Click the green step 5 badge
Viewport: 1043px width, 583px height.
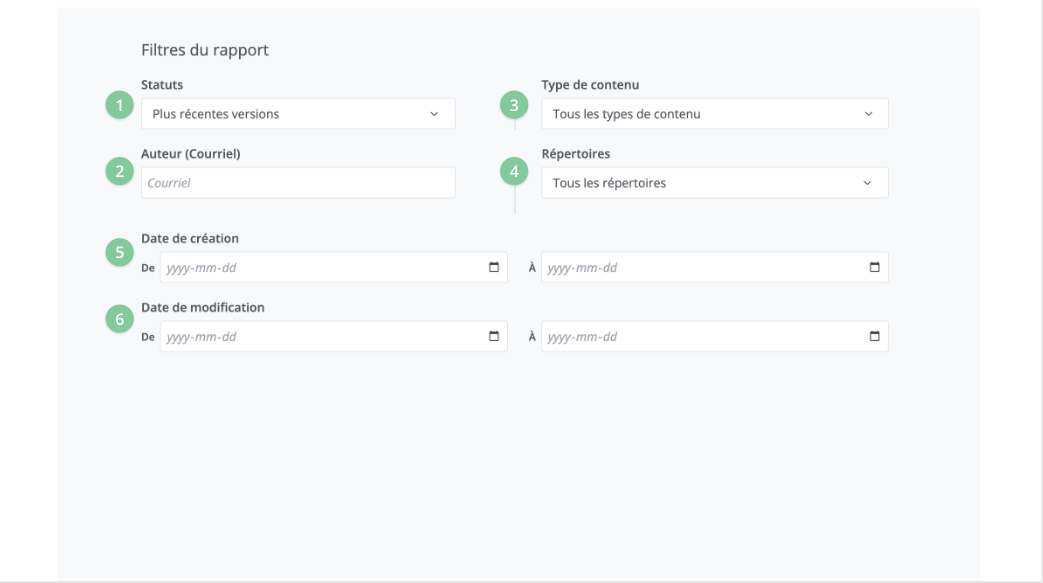pyautogui.click(x=120, y=252)
